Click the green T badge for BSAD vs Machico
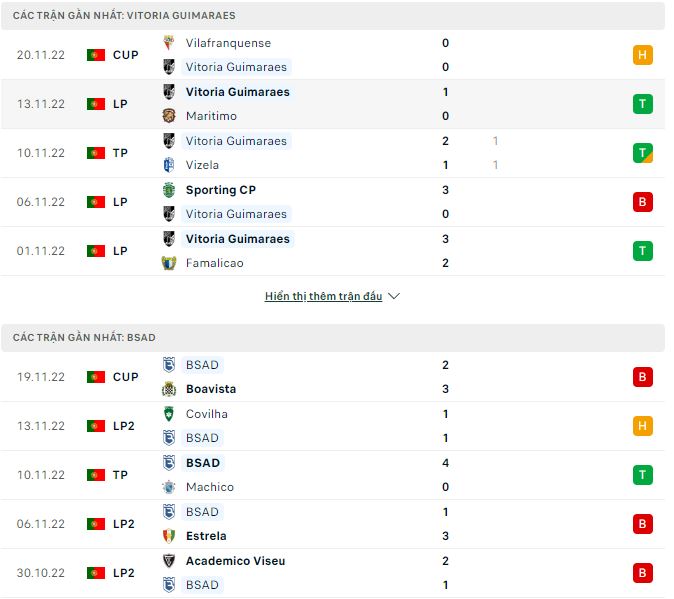674x599 pixels. (x=643, y=475)
